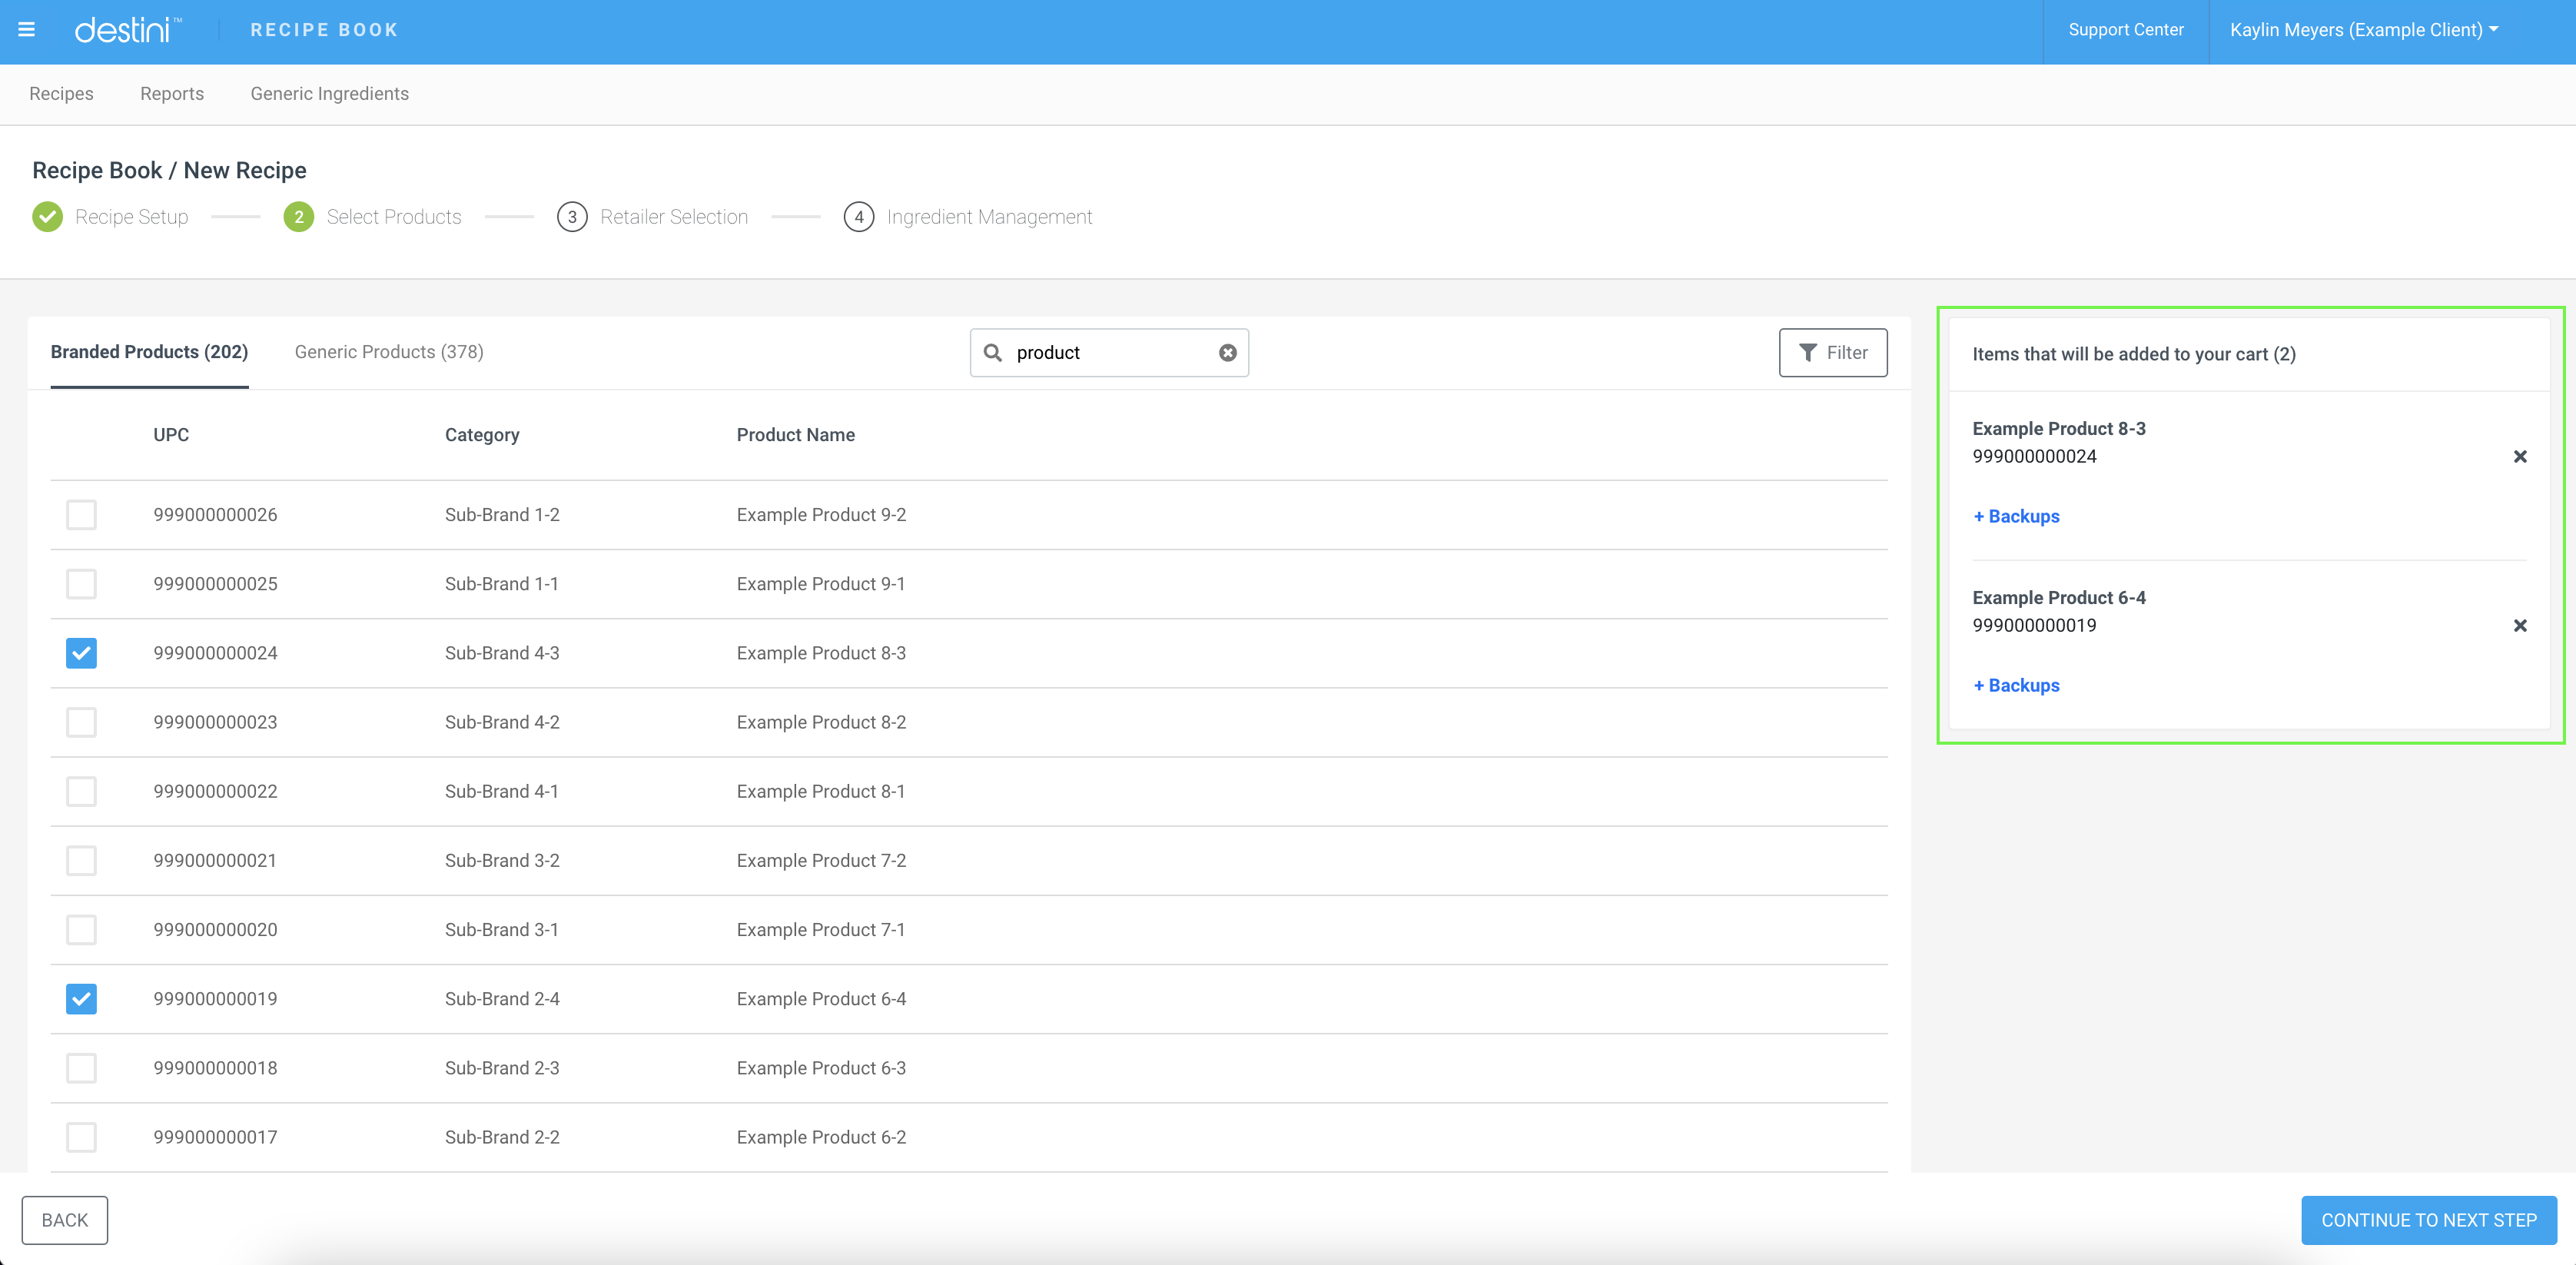Click inside the product search field
This screenshot has width=2576, height=1265.
coord(1100,352)
